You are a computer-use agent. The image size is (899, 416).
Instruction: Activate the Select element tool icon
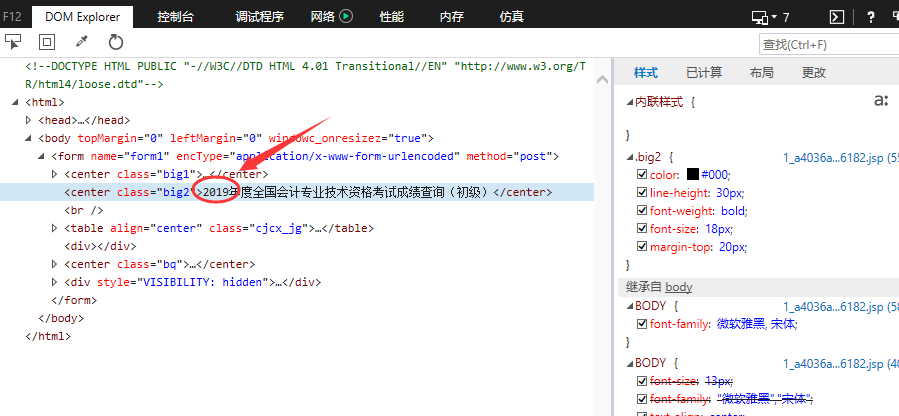(13, 42)
